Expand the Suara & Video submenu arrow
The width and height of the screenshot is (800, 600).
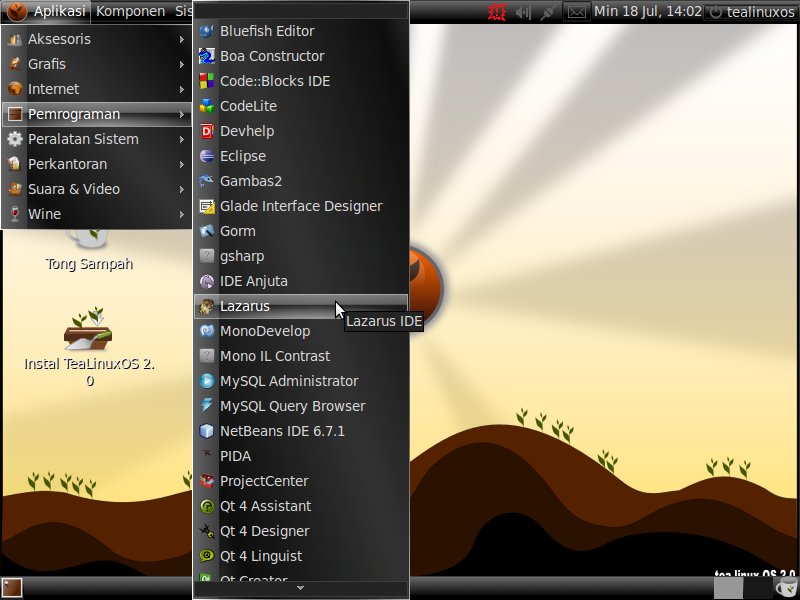tap(182, 189)
